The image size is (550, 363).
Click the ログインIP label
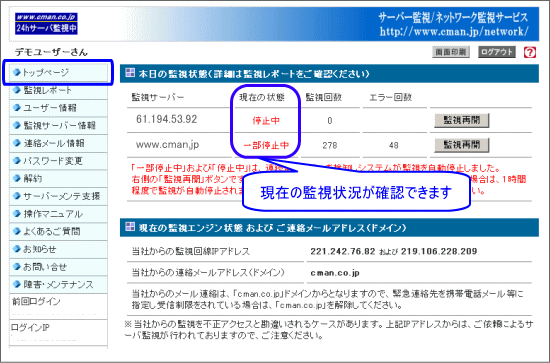(31, 328)
